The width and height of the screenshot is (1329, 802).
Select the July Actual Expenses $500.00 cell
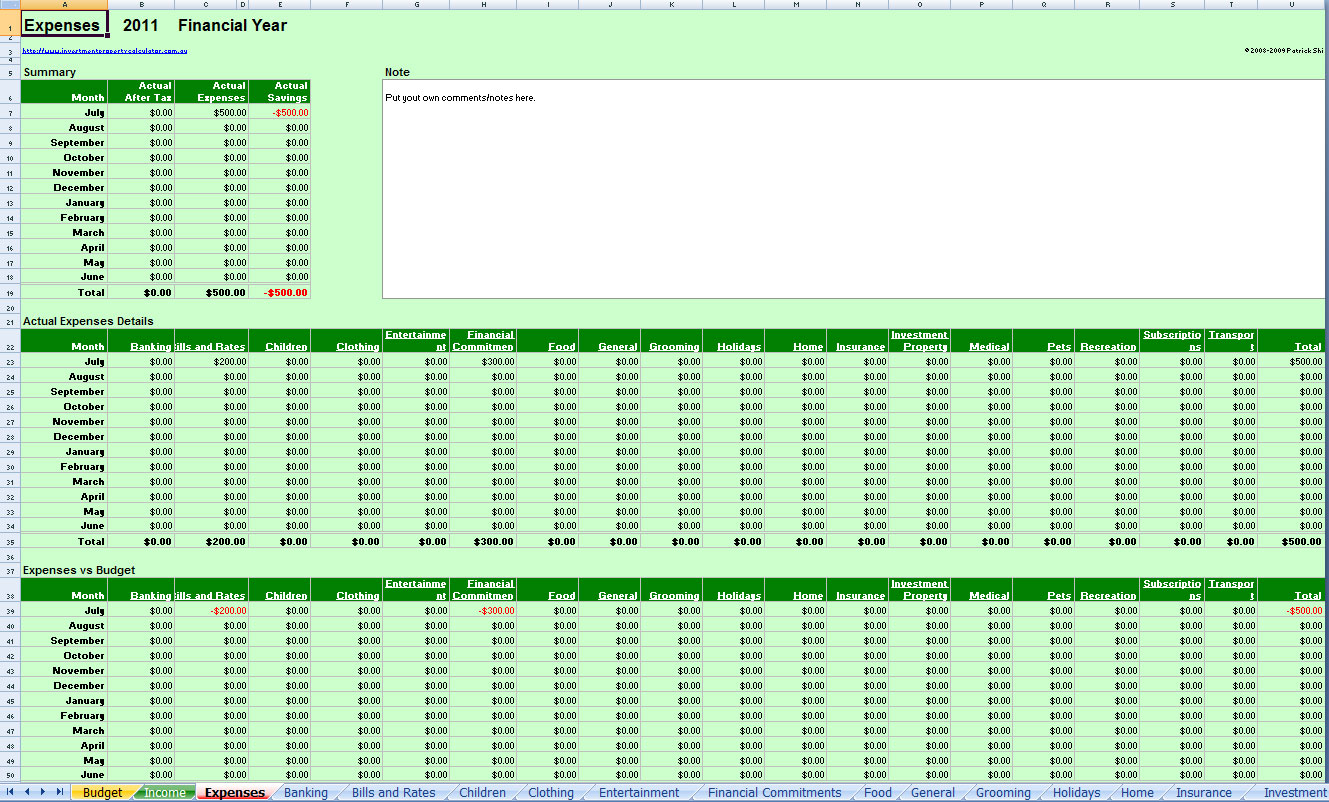(212, 113)
